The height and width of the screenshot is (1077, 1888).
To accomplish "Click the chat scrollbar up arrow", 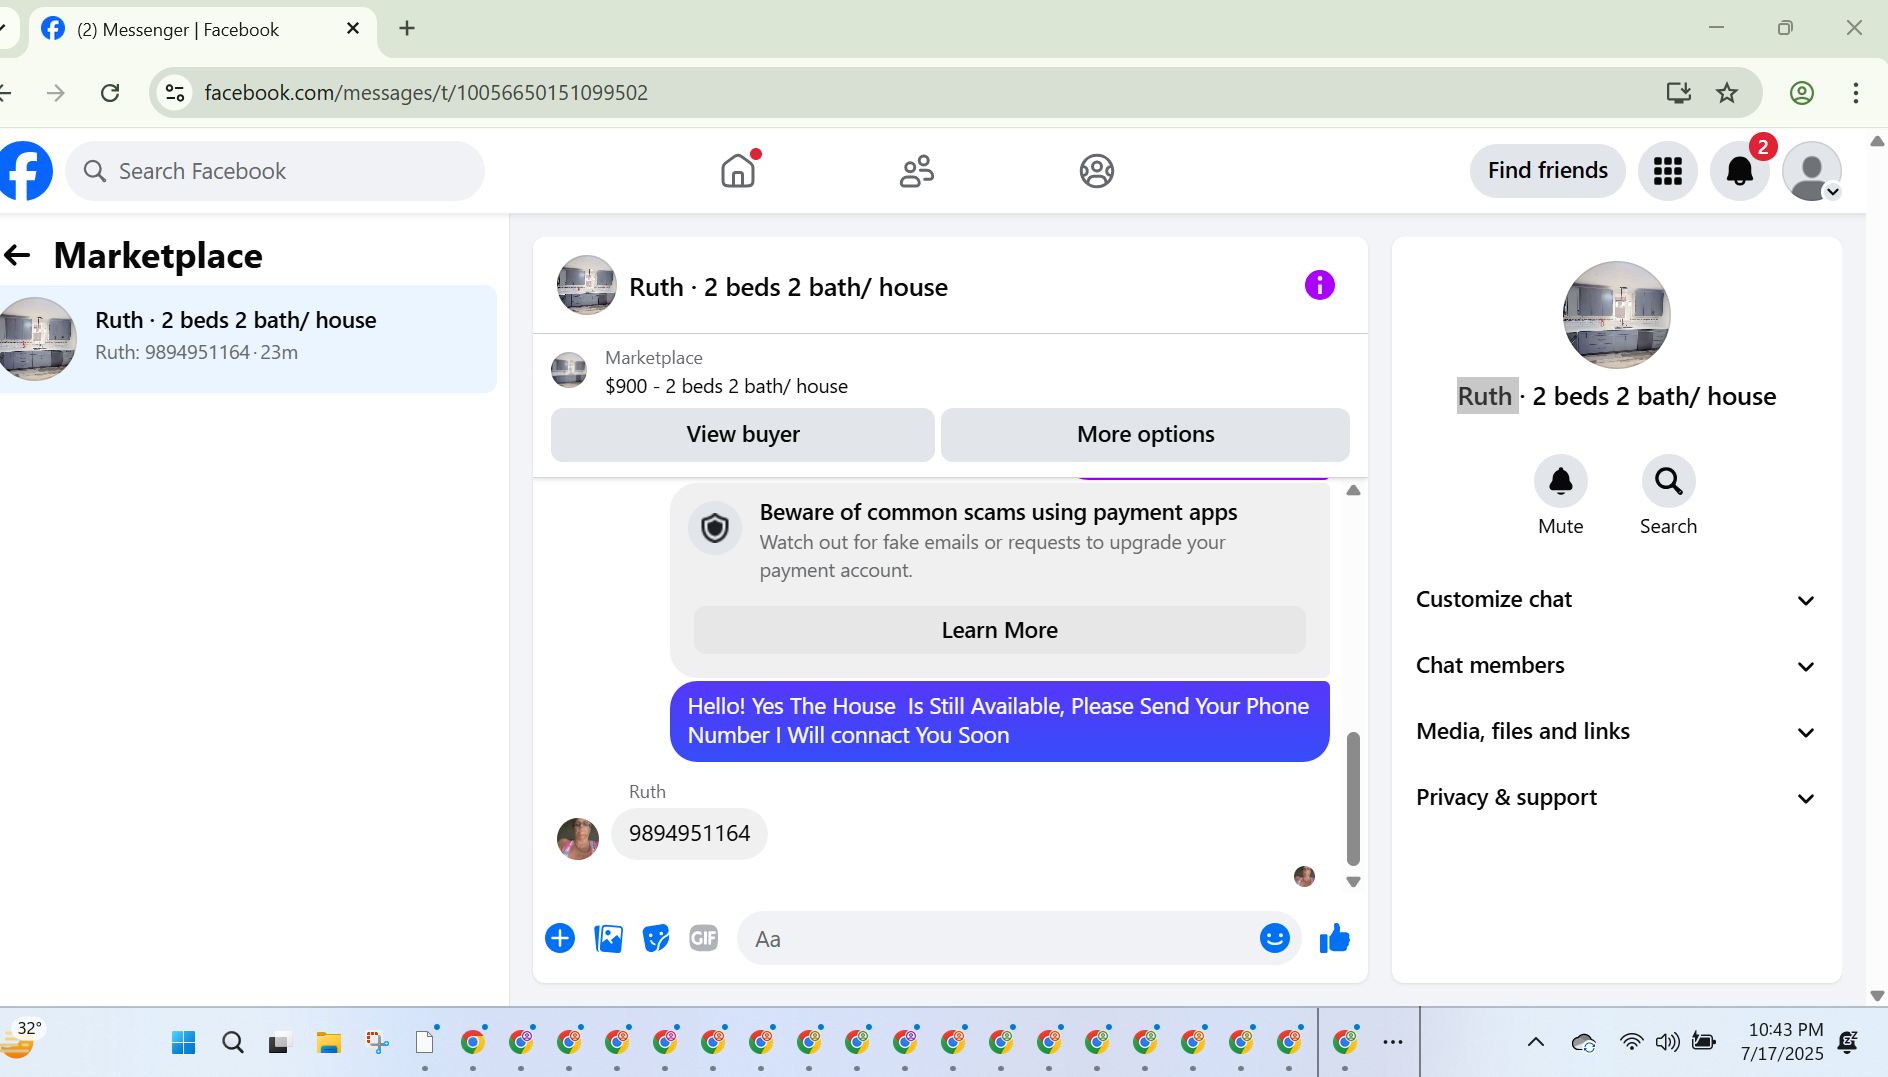I will 1353,491.
